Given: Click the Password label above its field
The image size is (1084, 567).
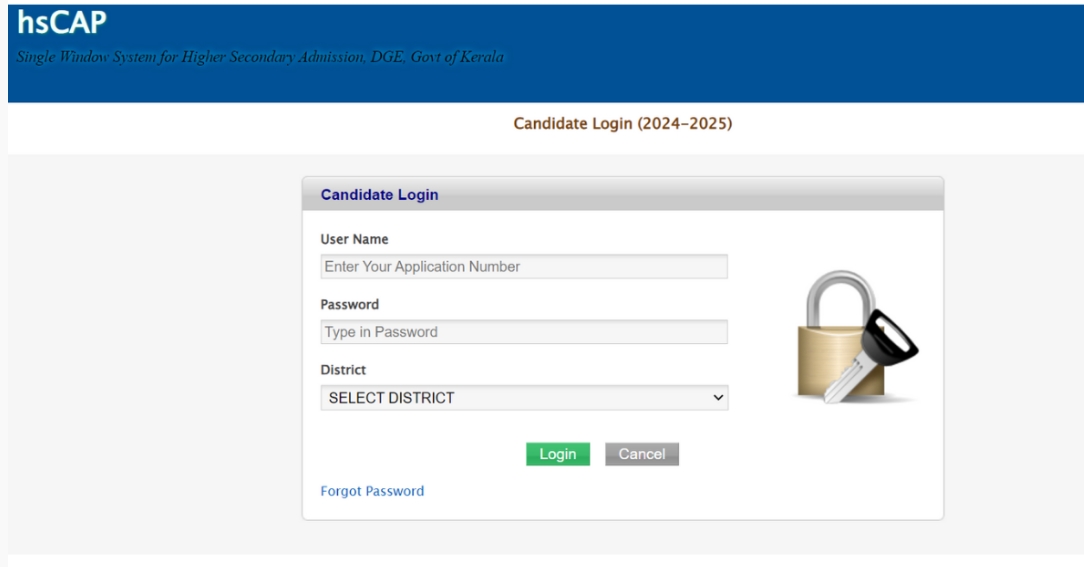Looking at the screenshot, I should (349, 304).
